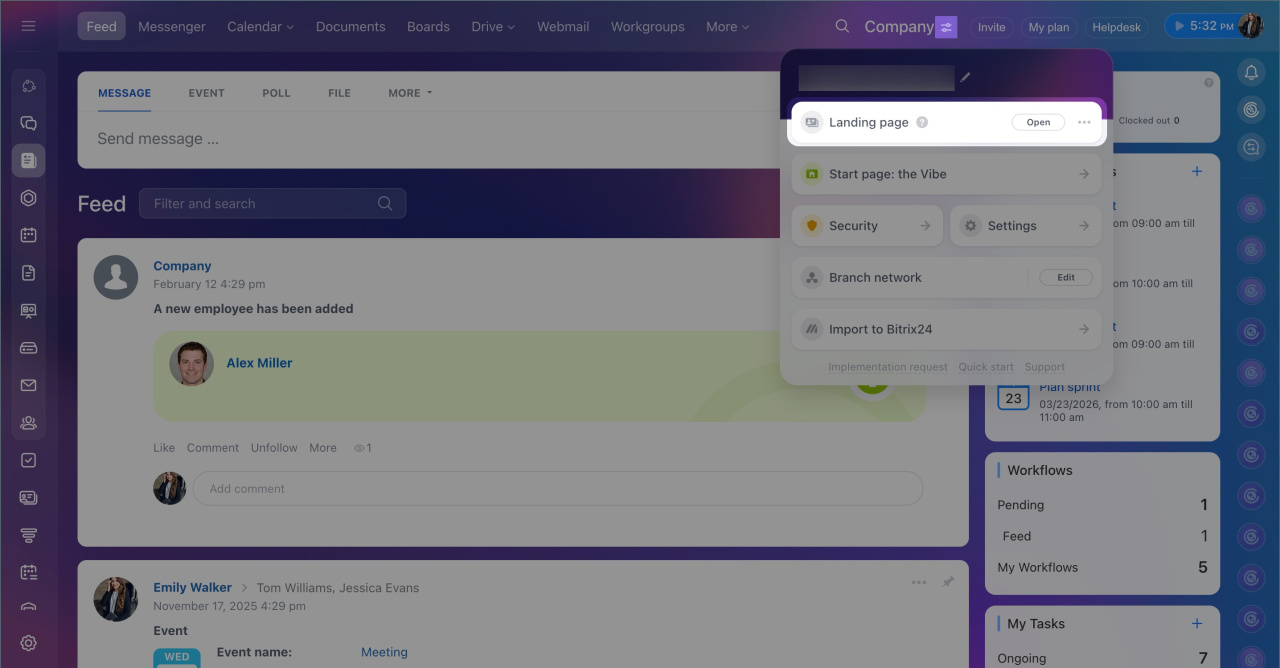Open the MORE dropdown in message composer
The height and width of the screenshot is (668, 1280).
[x=410, y=93]
